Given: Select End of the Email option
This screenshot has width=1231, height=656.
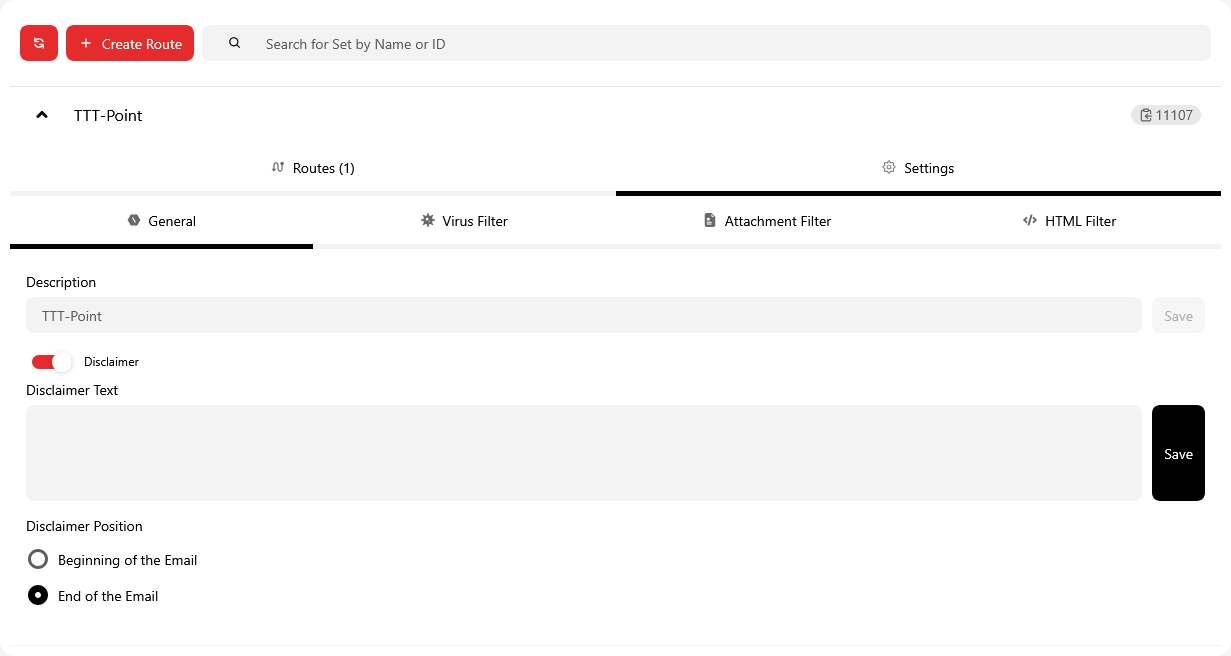Looking at the screenshot, I should 38,596.
